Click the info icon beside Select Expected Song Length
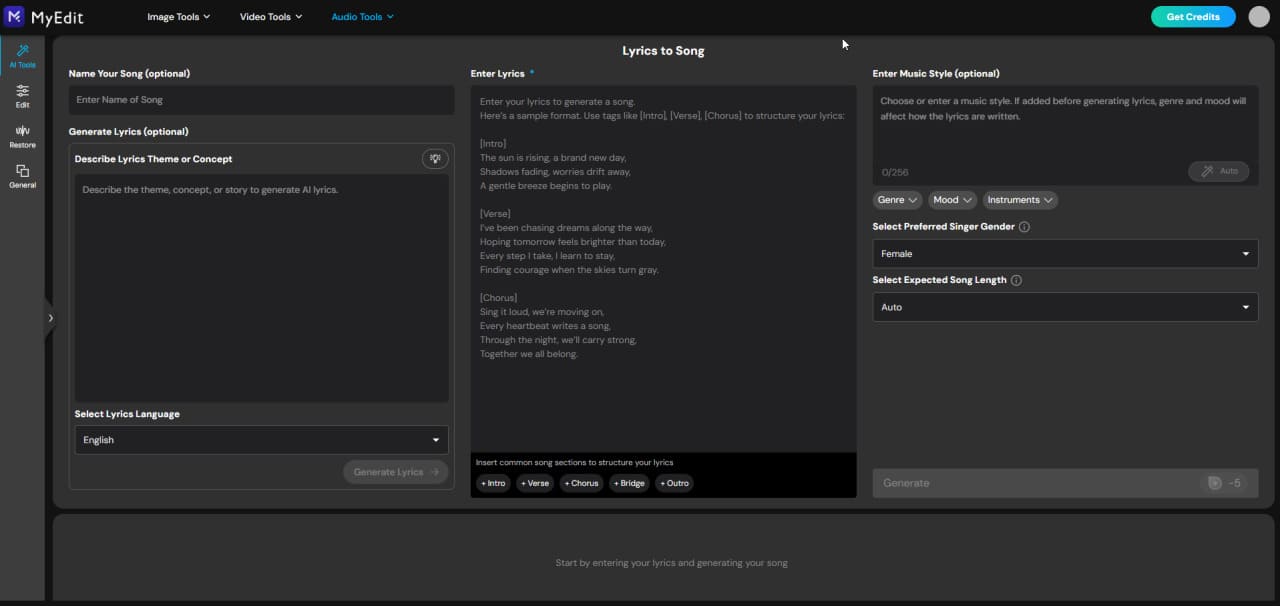The width and height of the screenshot is (1280, 606). pos(1016,280)
